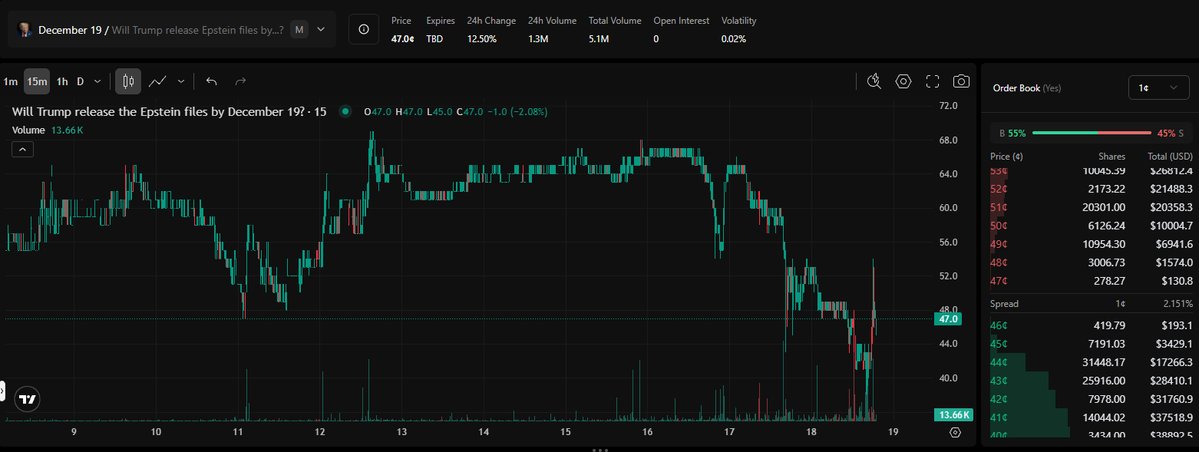Select the 41¢ bid row price
1199x452 pixels.
[999, 418]
